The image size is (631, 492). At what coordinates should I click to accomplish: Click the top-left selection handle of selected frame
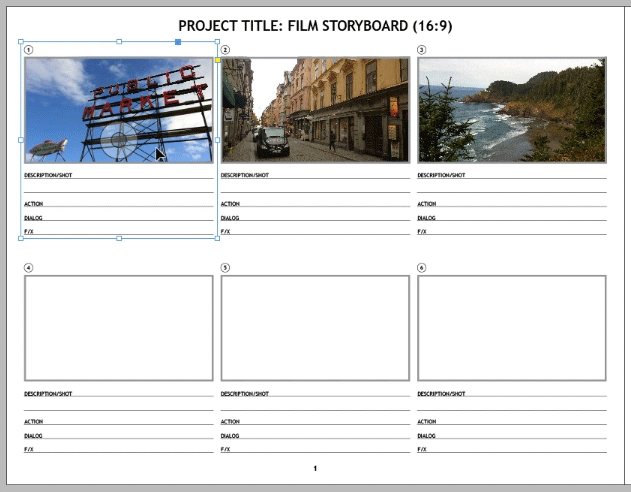click(x=21, y=41)
